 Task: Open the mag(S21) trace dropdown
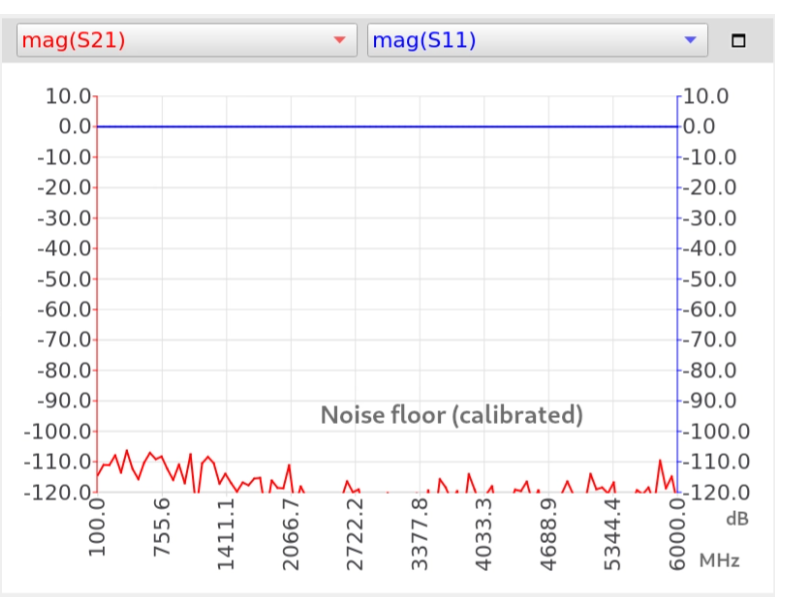coord(186,41)
